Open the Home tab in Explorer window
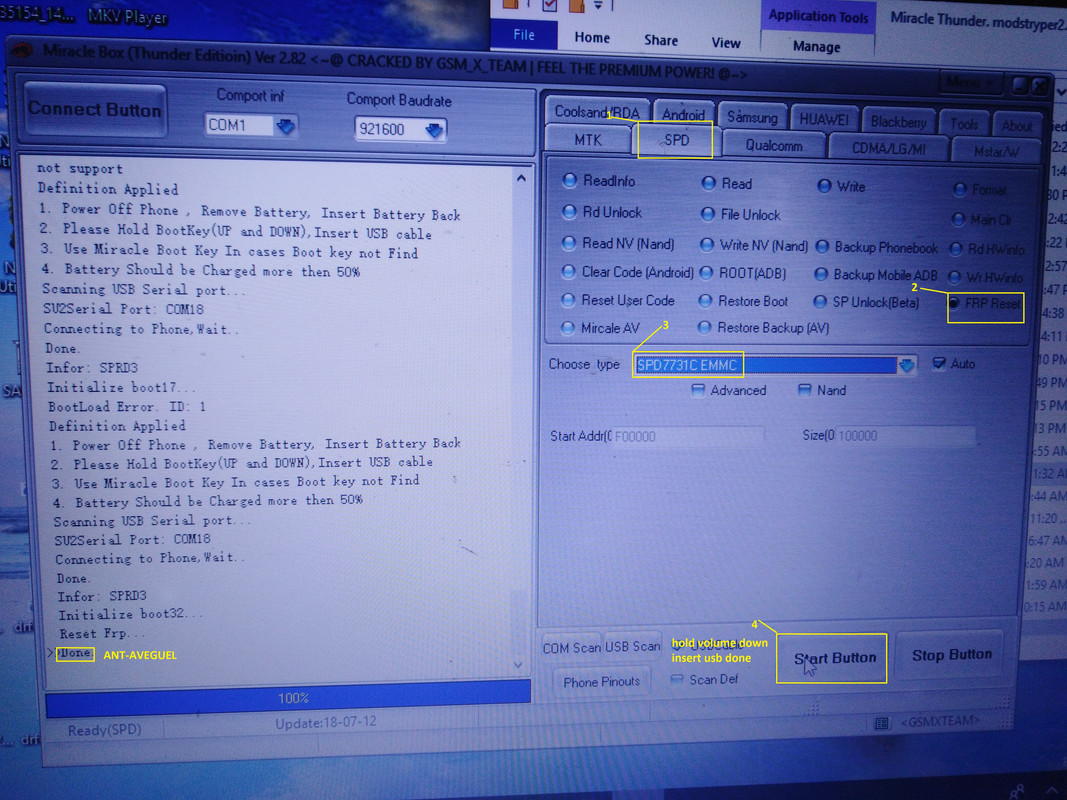This screenshot has height=800, width=1067. (x=591, y=37)
